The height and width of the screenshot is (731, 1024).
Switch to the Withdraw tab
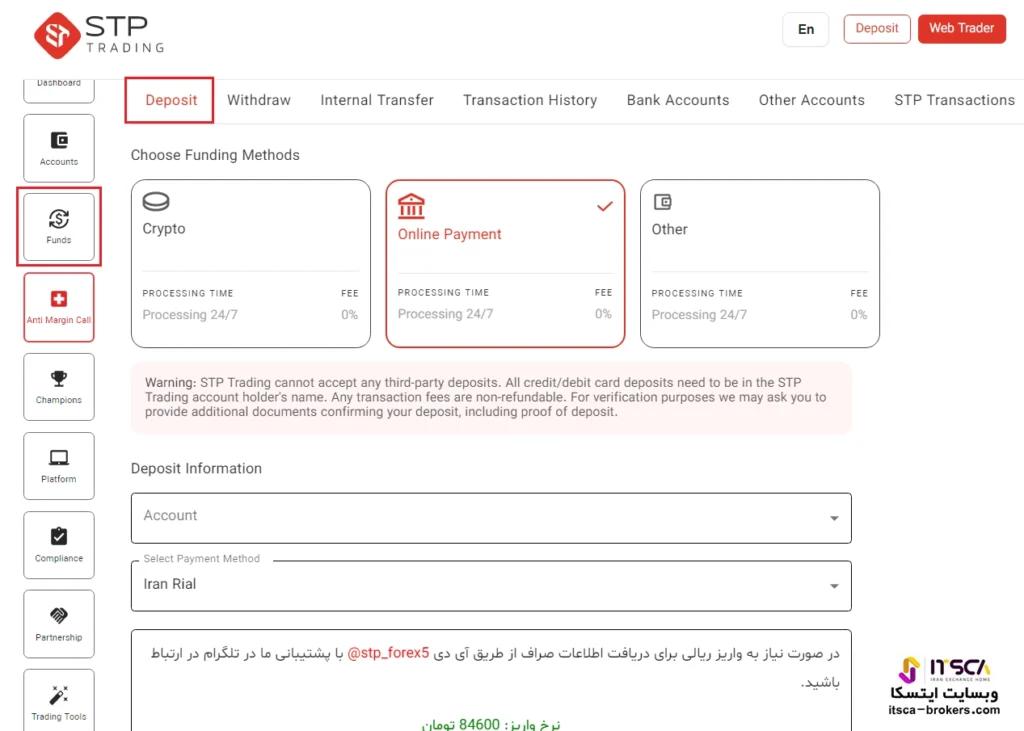click(x=259, y=100)
